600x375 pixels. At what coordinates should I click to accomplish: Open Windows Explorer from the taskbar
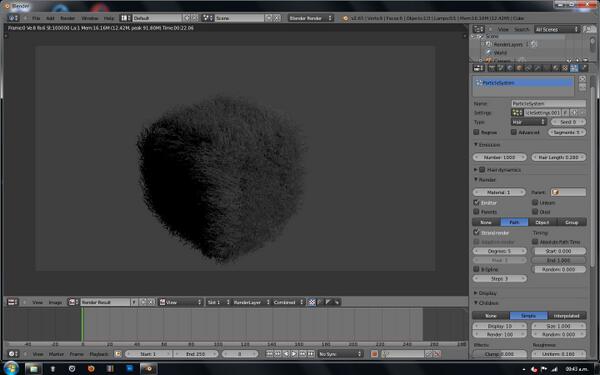(x=34, y=368)
